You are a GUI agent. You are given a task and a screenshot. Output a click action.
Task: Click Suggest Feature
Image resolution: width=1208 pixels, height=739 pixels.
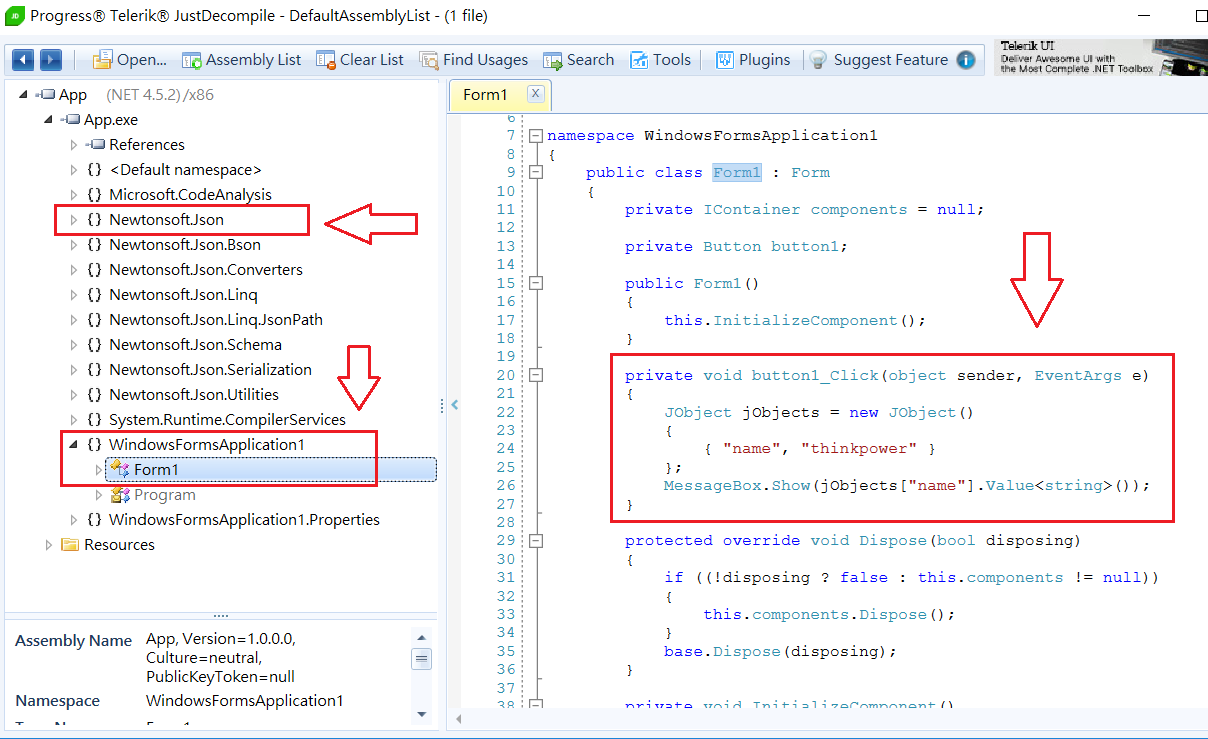click(x=879, y=60)
